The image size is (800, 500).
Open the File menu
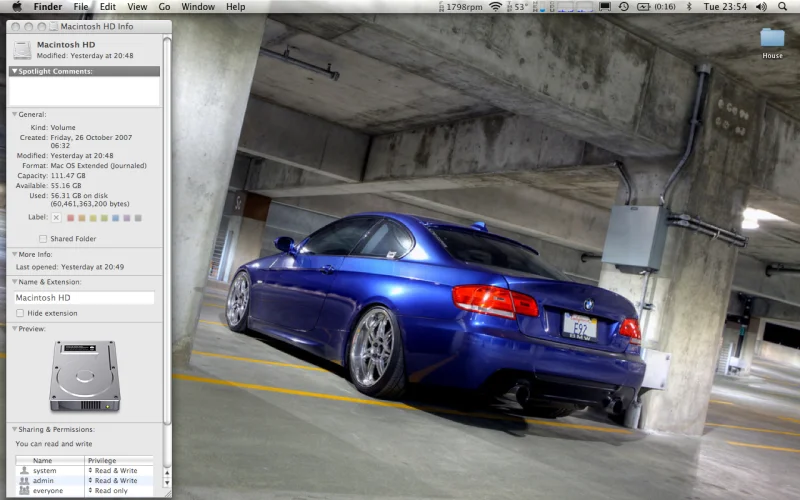(81, 7)
